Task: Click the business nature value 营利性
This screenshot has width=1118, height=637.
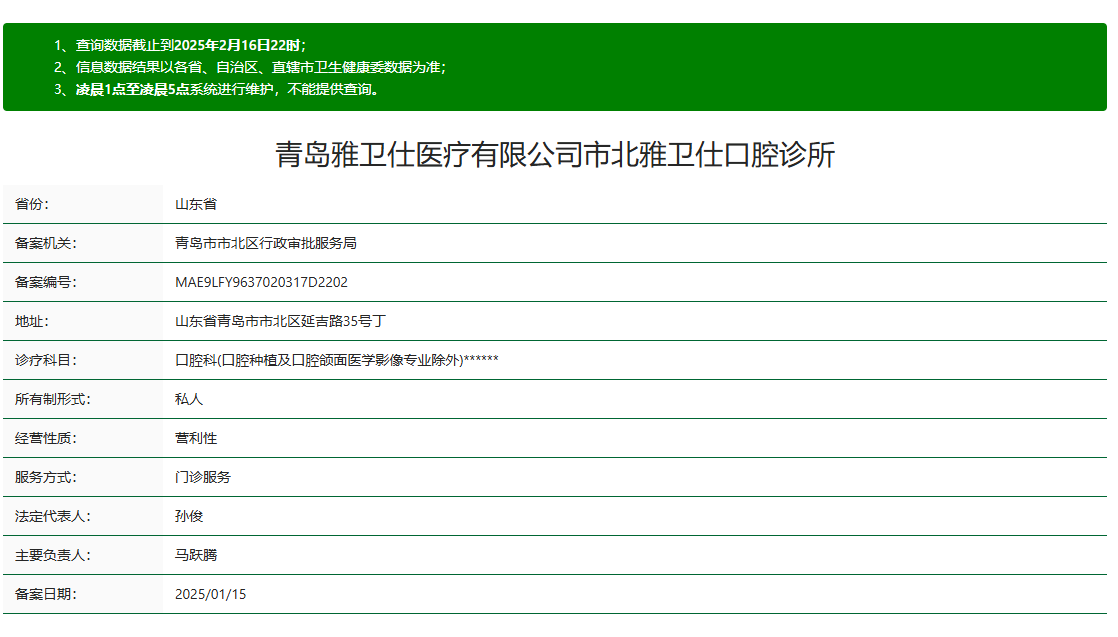Action: click(x=196, y=438)
